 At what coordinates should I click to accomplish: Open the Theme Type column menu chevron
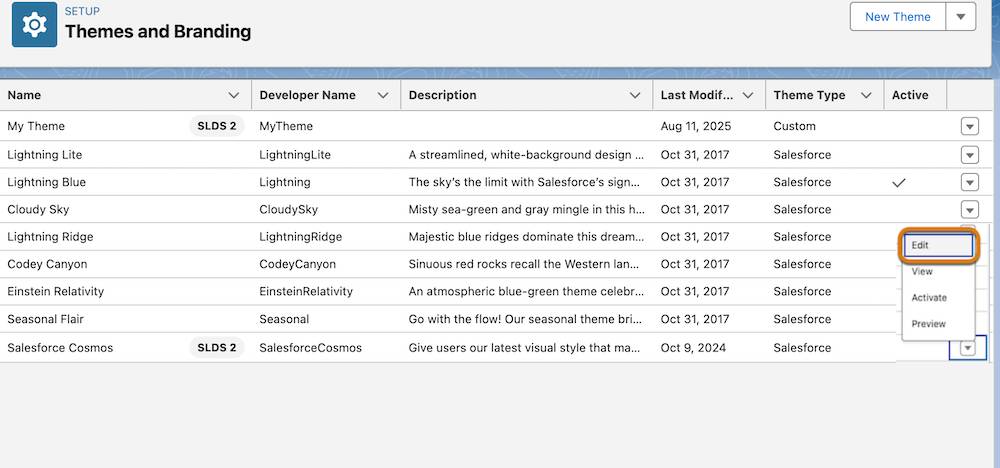pos(866,95)
